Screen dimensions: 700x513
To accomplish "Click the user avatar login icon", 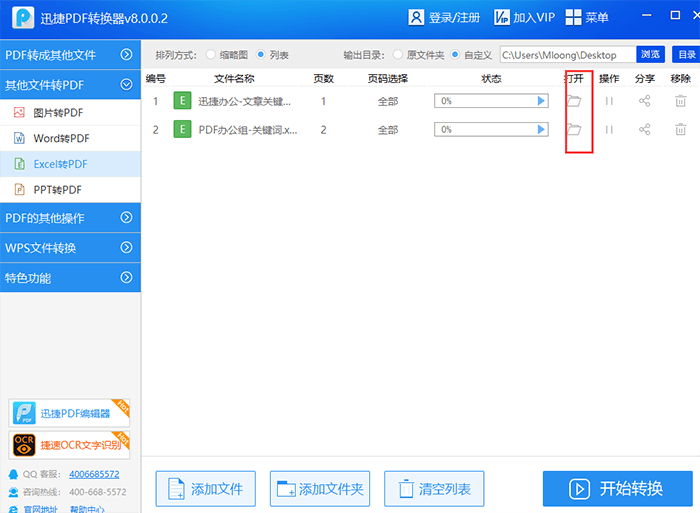I will click(x=416, y=17).
